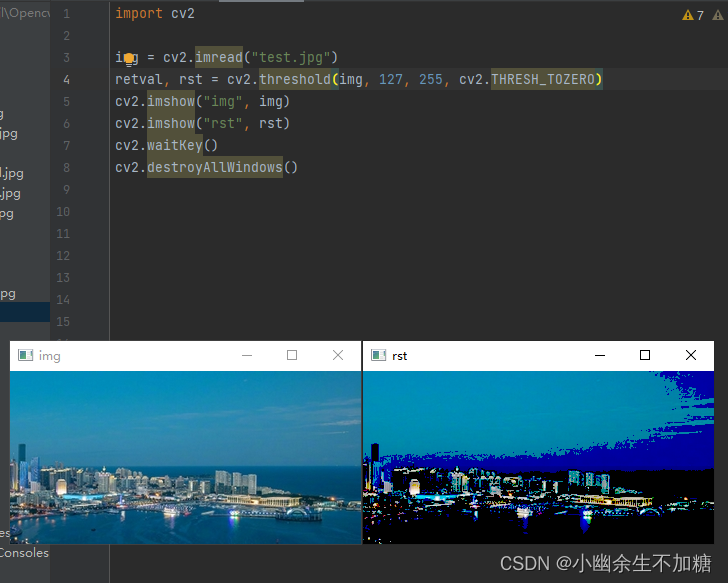Click the img window title icon
The image size is (728, 583).
(x=26, y=356)
